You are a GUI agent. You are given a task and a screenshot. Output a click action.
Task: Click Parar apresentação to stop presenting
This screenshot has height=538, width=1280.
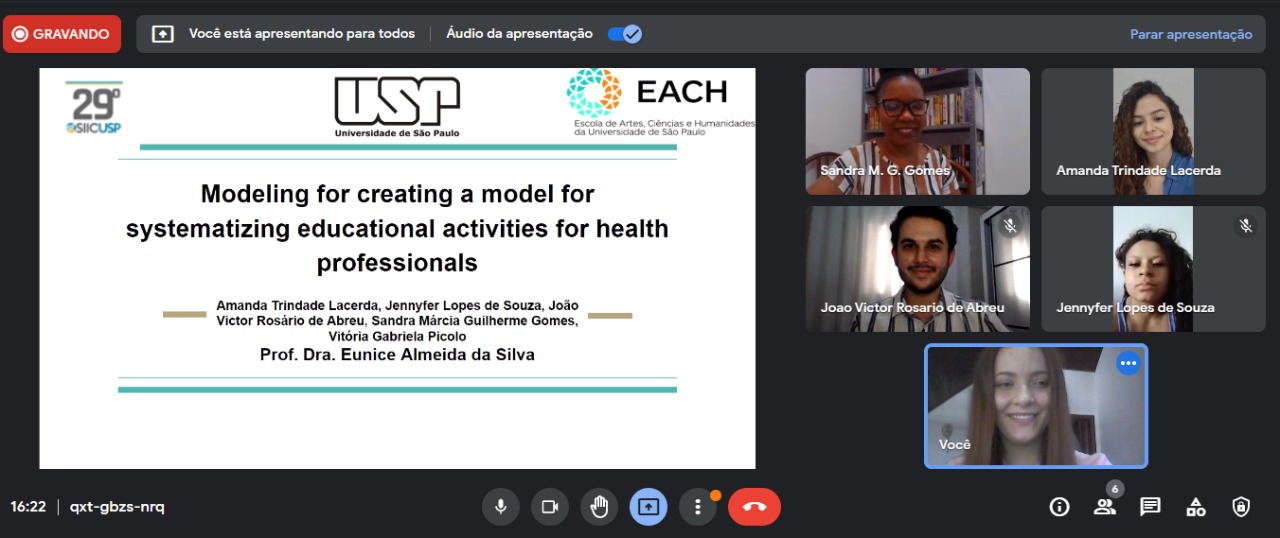1190,34
